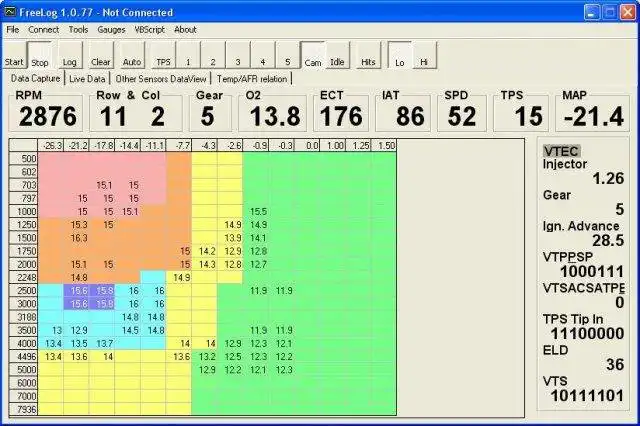Switch to the Data Capture tab
The image size is (640, 426).
pyautogui.click(x=36, y=78)
